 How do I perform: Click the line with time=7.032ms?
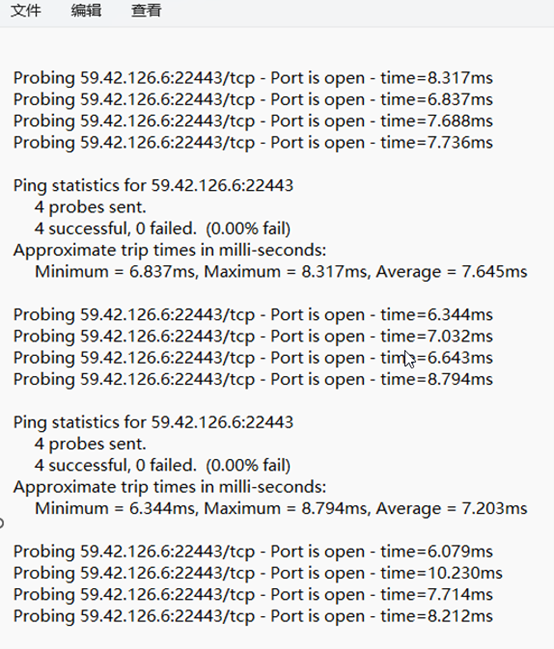click(x=253, y=337)
